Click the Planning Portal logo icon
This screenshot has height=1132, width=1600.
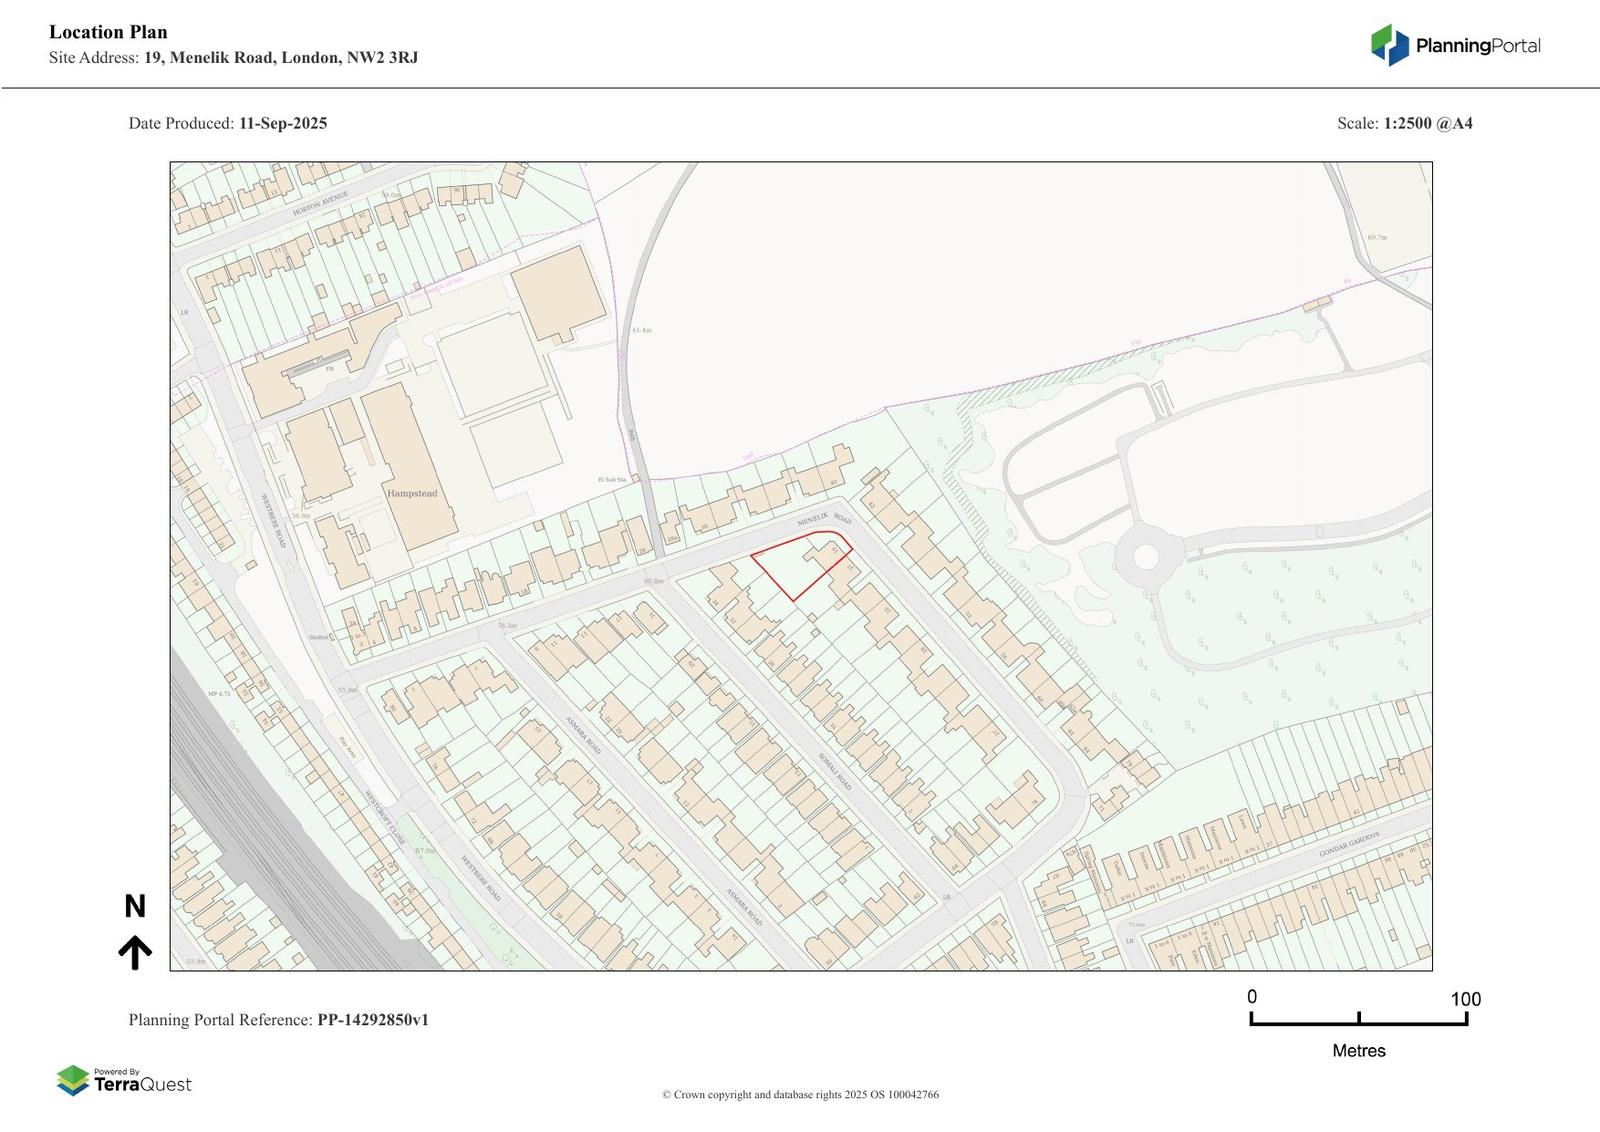1389,45
